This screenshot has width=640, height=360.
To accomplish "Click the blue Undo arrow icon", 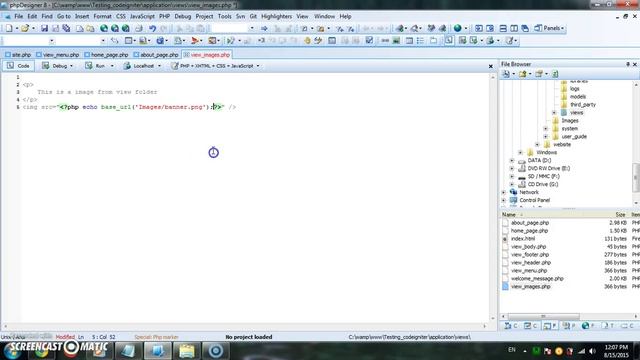I will coord(152,28).
